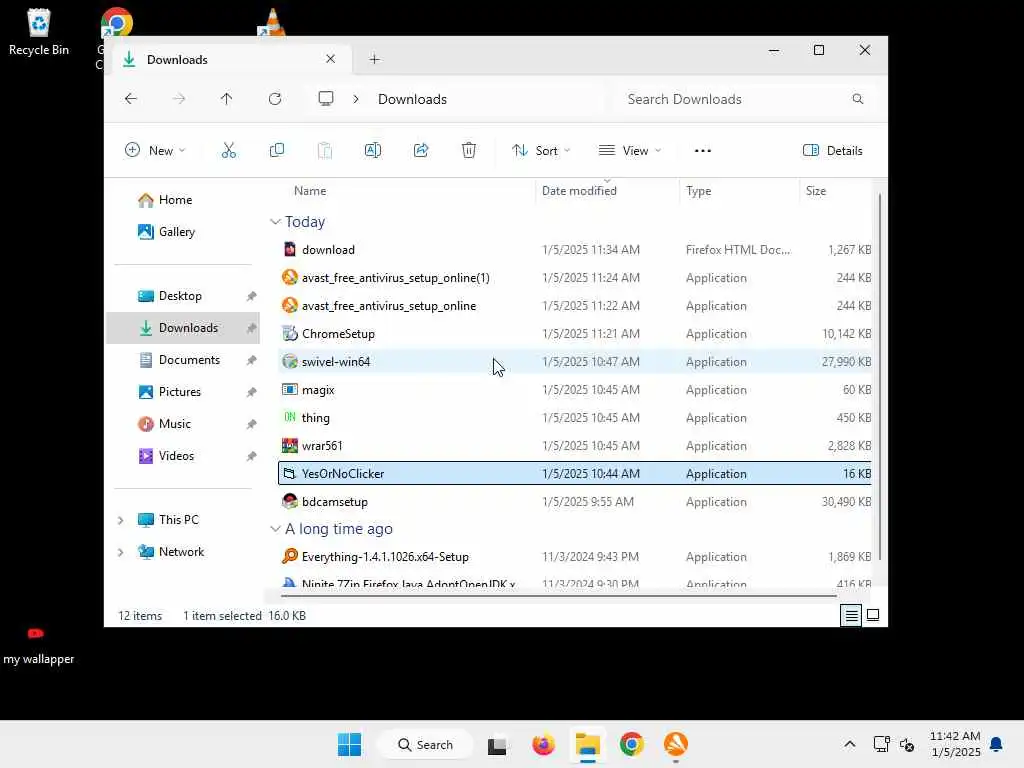Click the horizontal scrollbar of the file list
1024x768 pixels.
[x=558, y=595]
